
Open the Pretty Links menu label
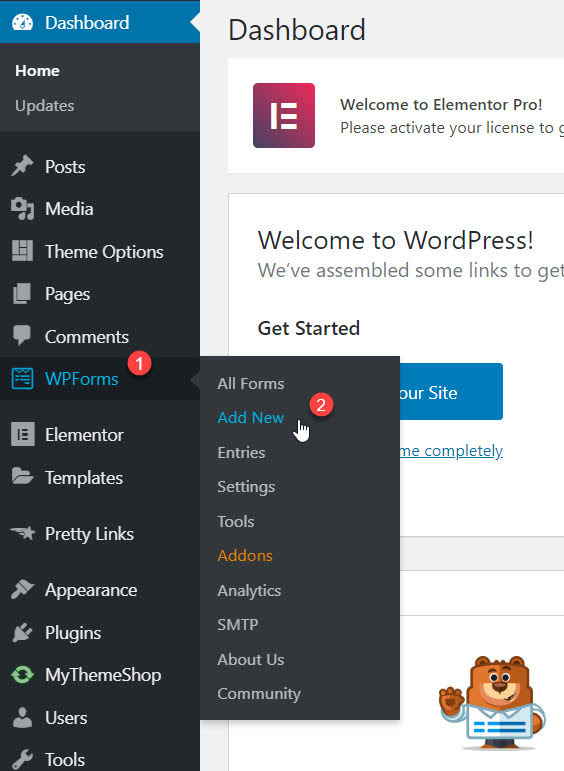tap(89, 534)
